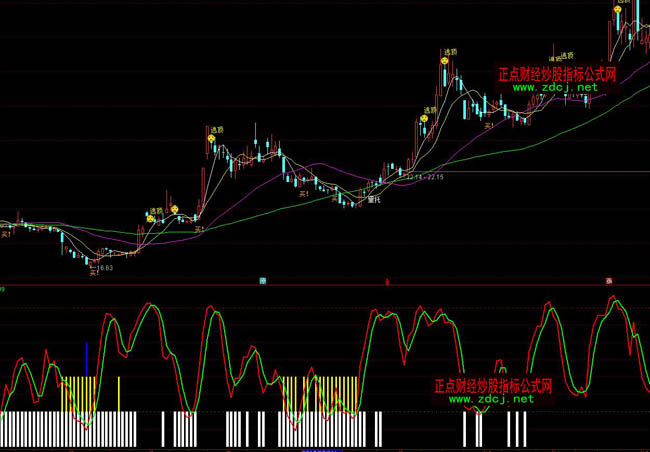
Task: Click the 量托 signal label under the candles
Action: coord(376,198)
